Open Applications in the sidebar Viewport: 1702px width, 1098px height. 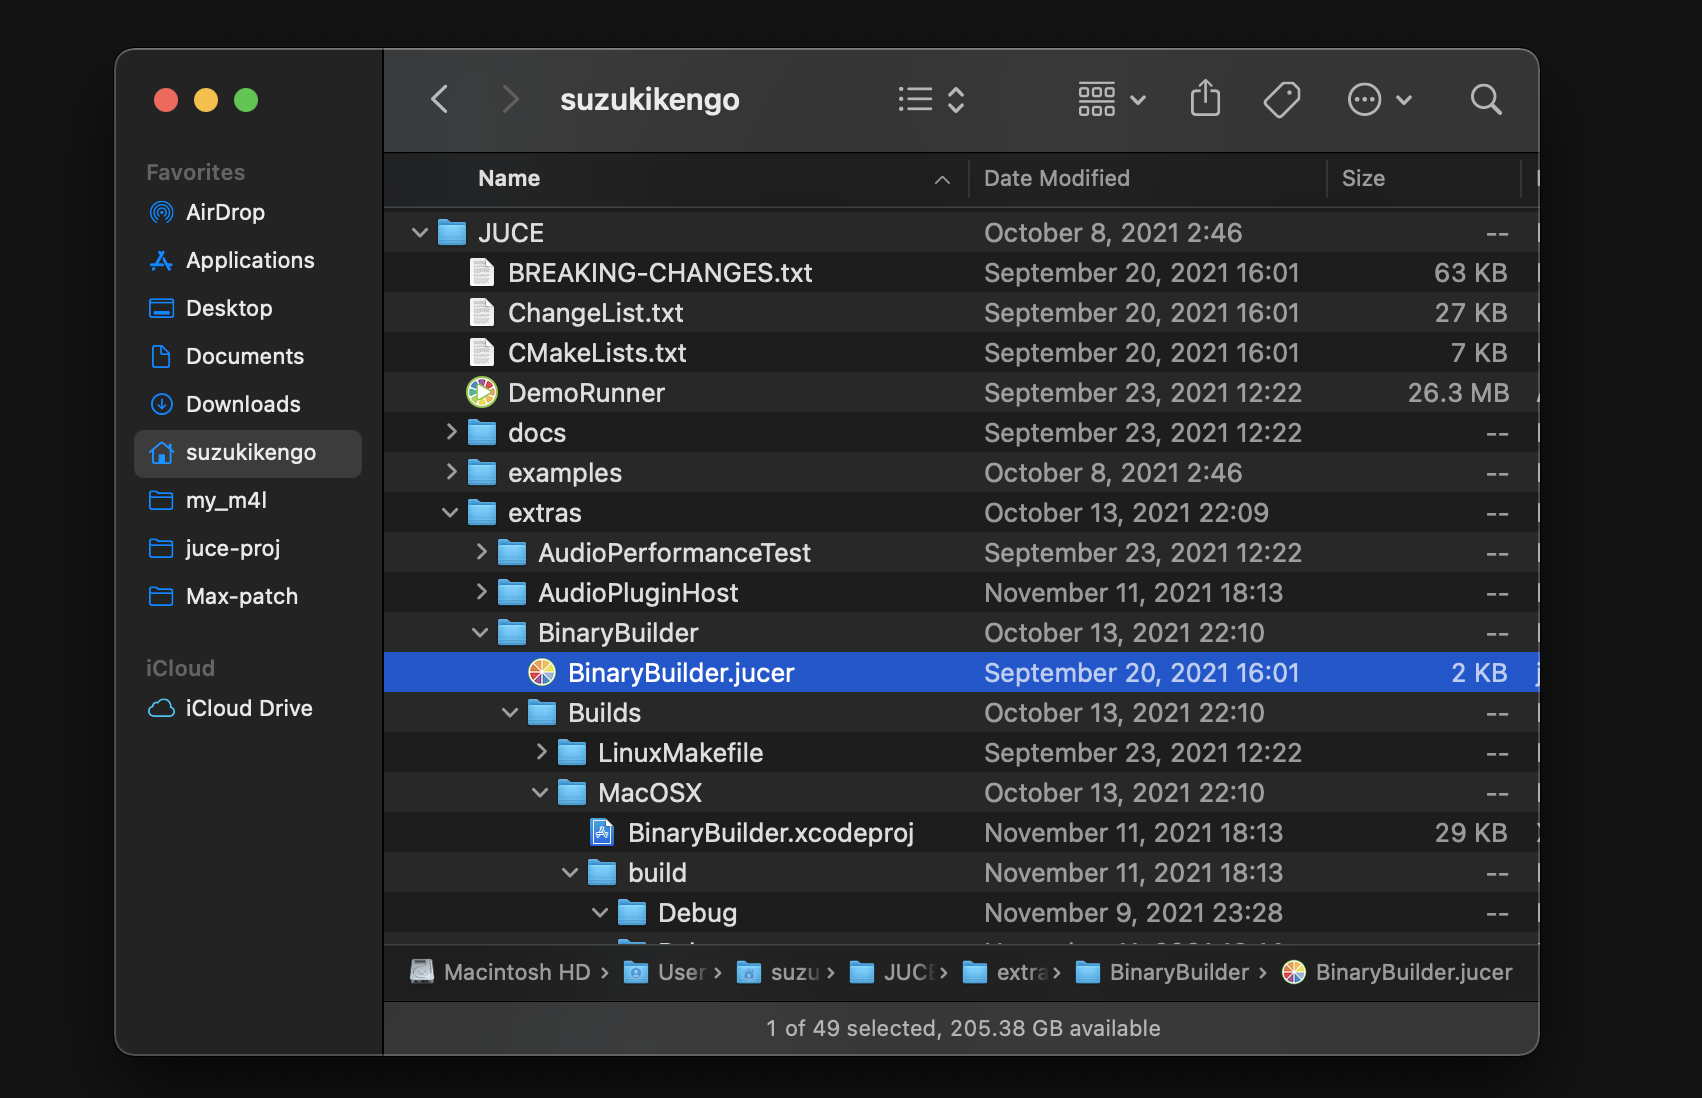tap(247, 260)
